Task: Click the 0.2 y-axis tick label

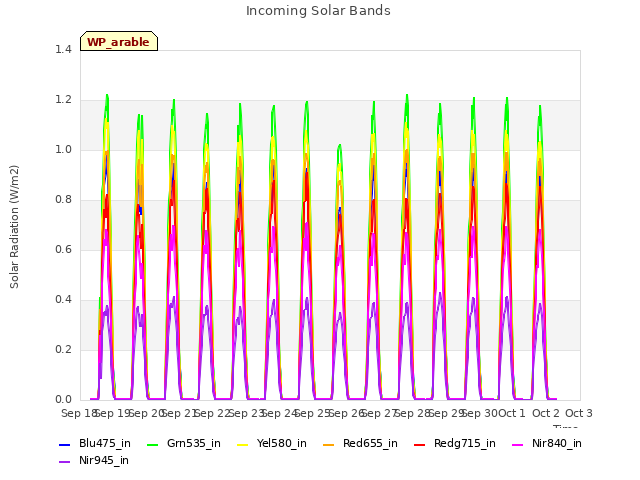Action: tap(63, 349)
